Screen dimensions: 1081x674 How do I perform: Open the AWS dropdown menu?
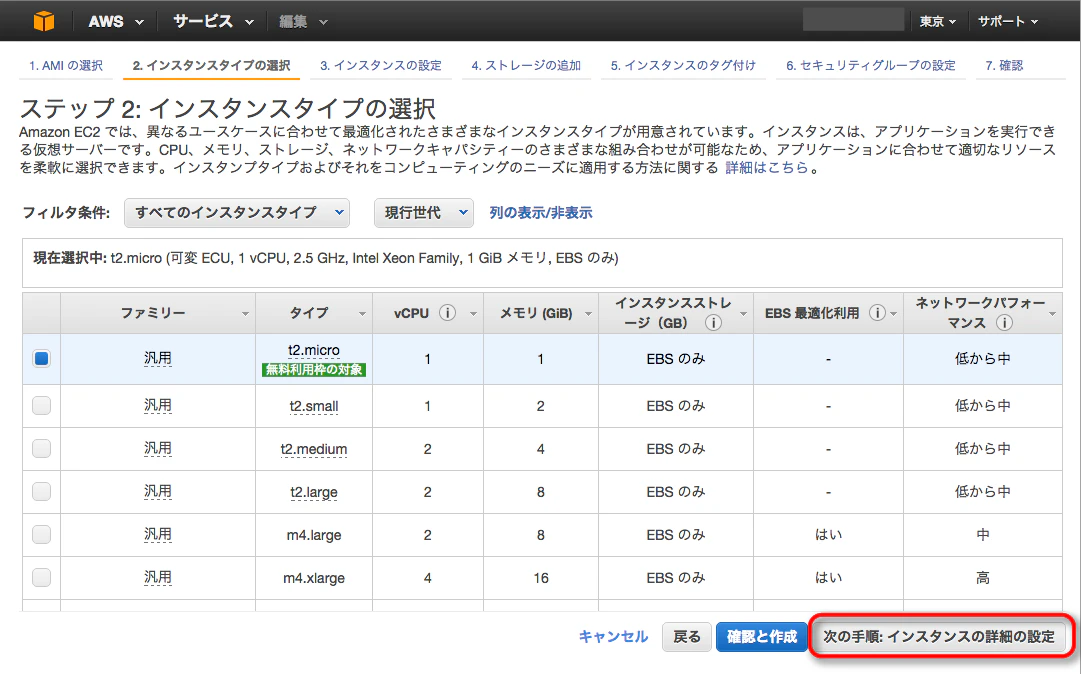[116, 21]
